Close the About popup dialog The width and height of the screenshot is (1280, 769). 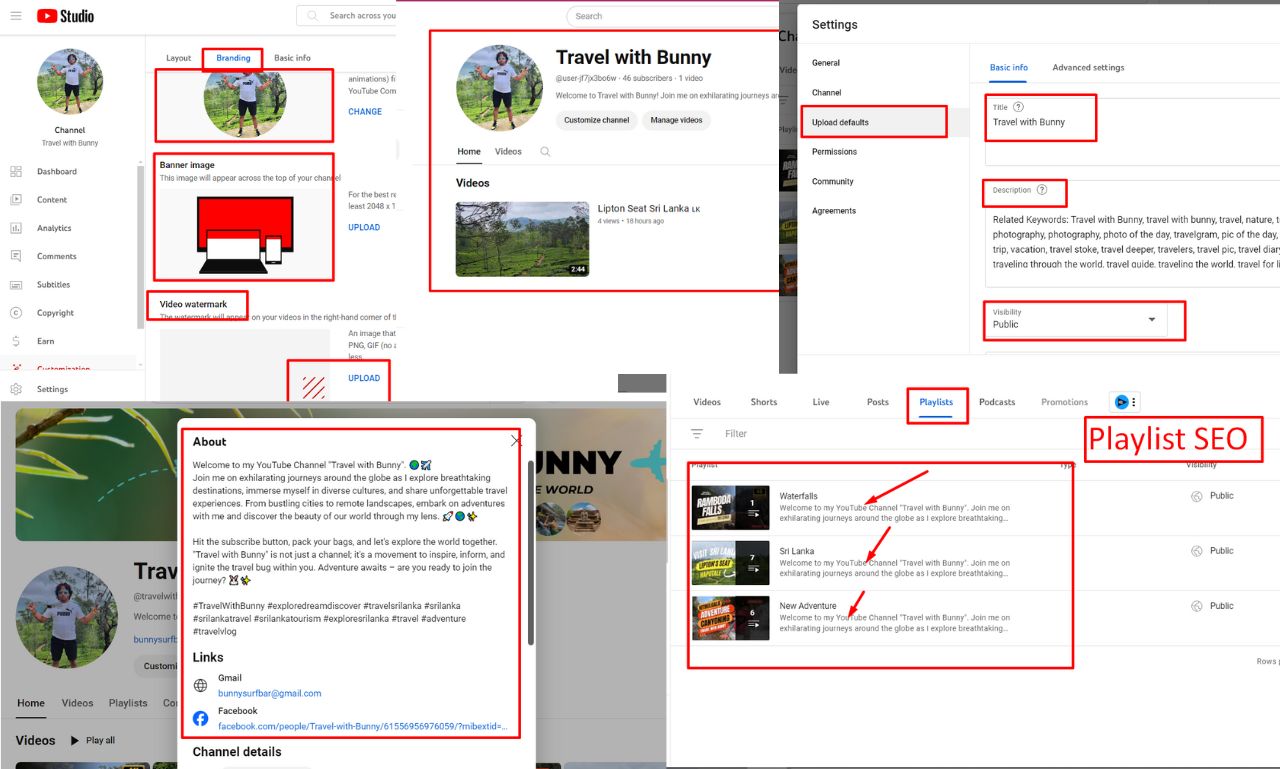(x=516, y=440)
